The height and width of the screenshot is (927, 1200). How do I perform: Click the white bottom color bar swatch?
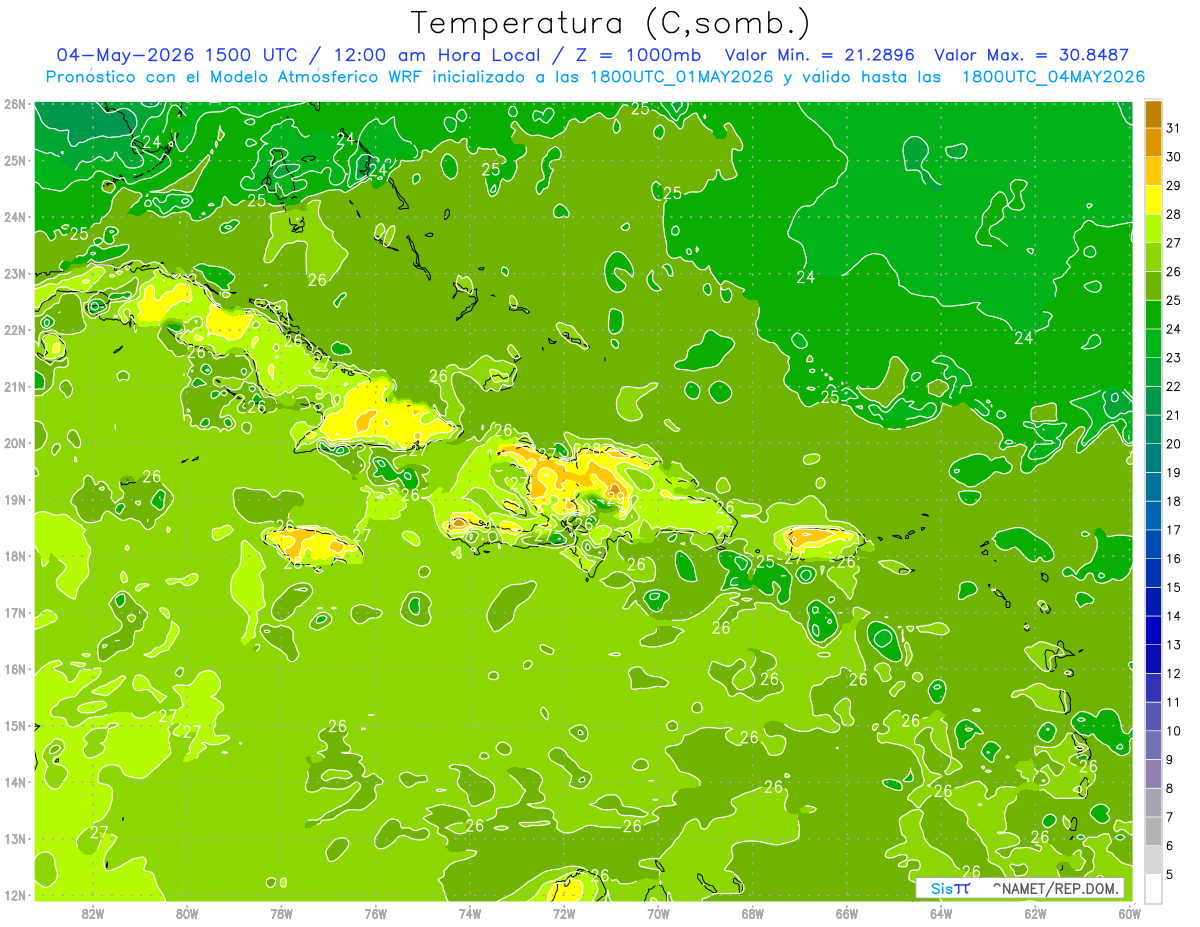coord(1153,888)
